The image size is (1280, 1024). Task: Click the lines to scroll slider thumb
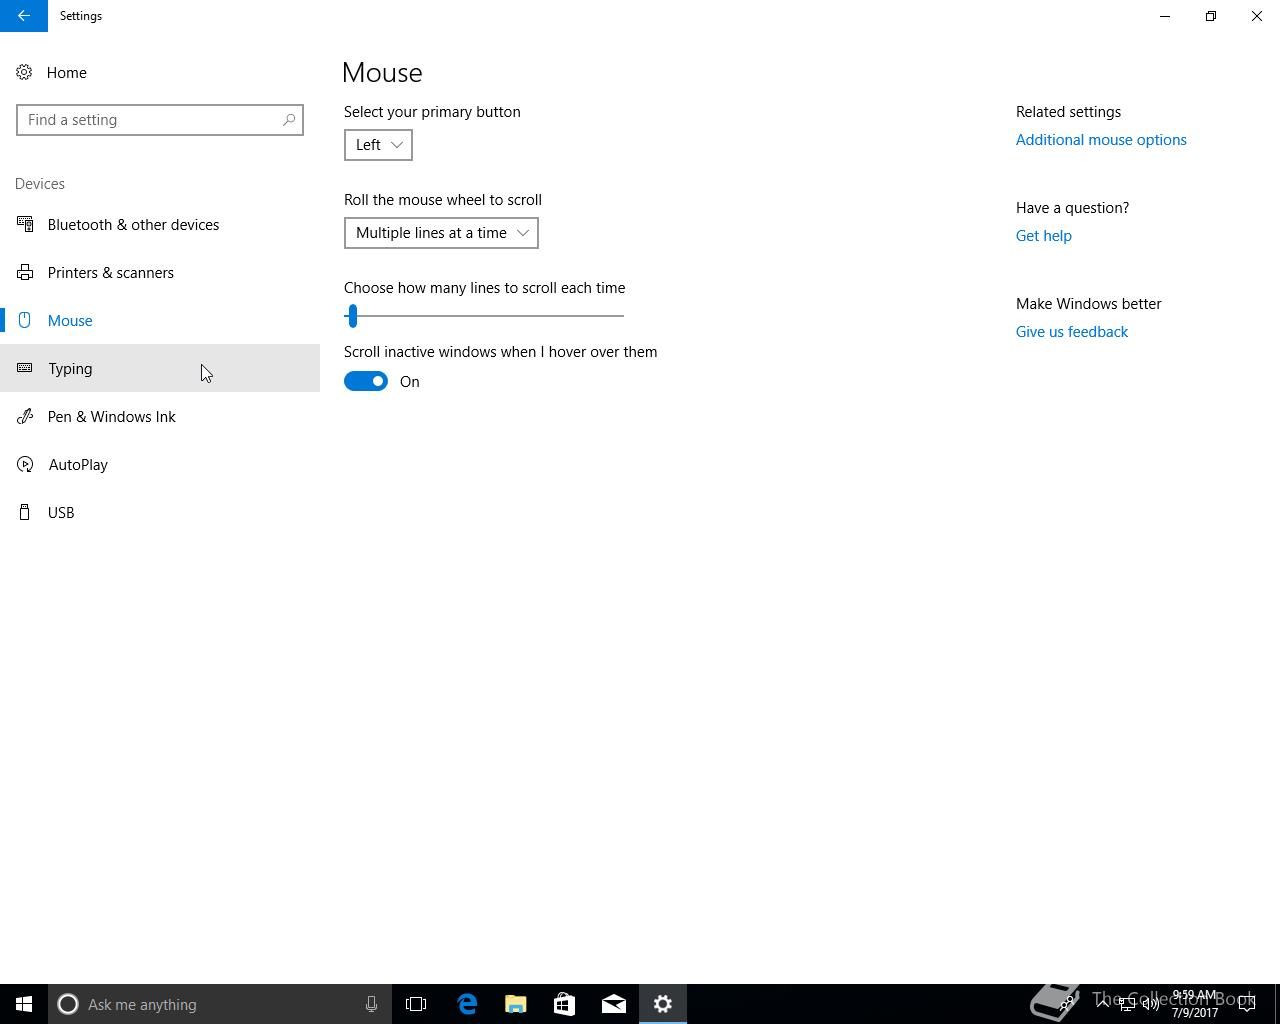click(352, 316)
